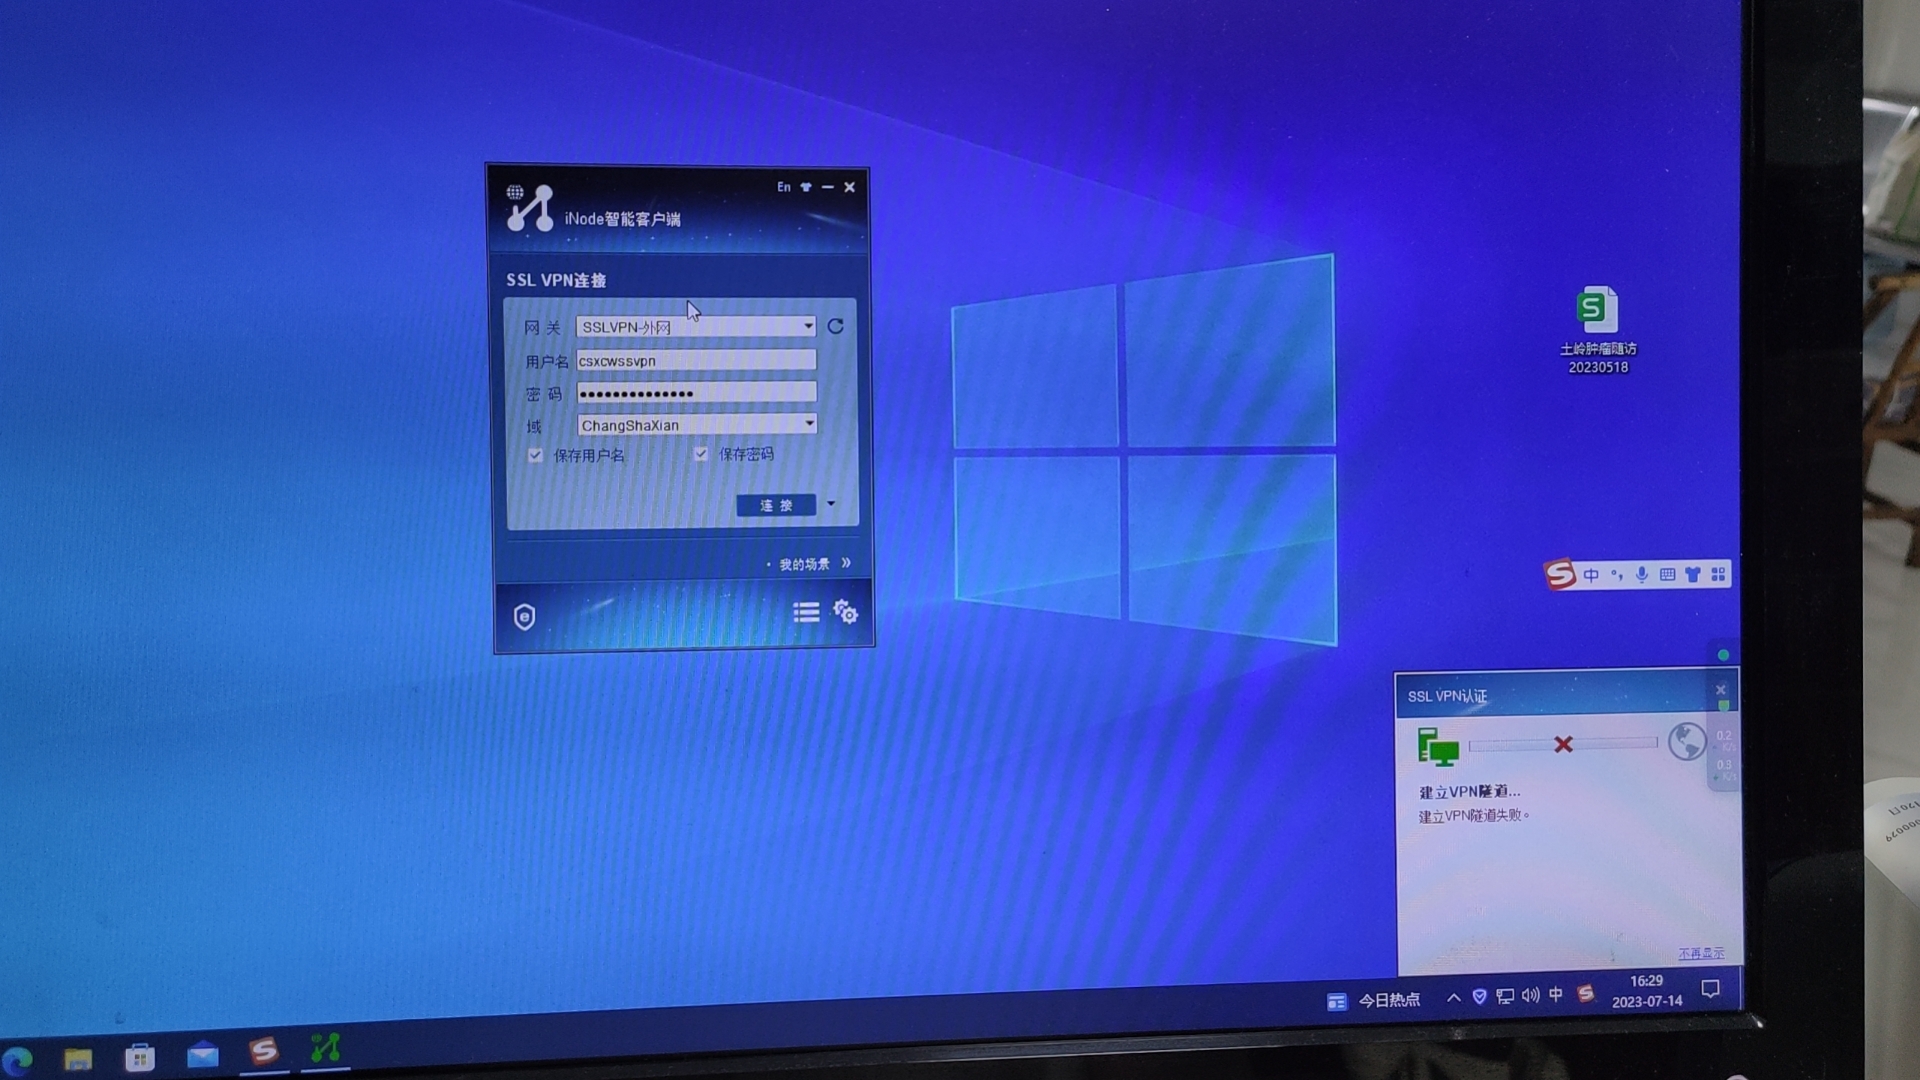The width and height of the screenshot is (1920, 1080).
Task: Expand the SSLVPN gateway dropdown
Action: (808, 326)
